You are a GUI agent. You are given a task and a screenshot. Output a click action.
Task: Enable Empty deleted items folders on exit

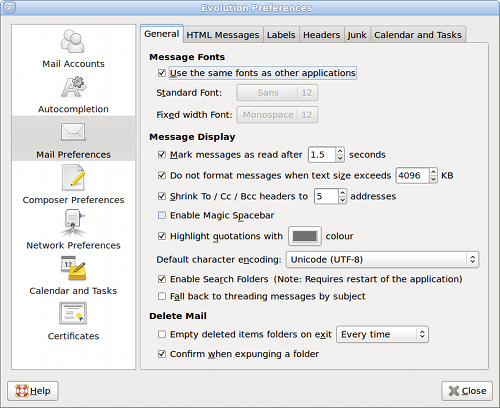tap(162, 334)
